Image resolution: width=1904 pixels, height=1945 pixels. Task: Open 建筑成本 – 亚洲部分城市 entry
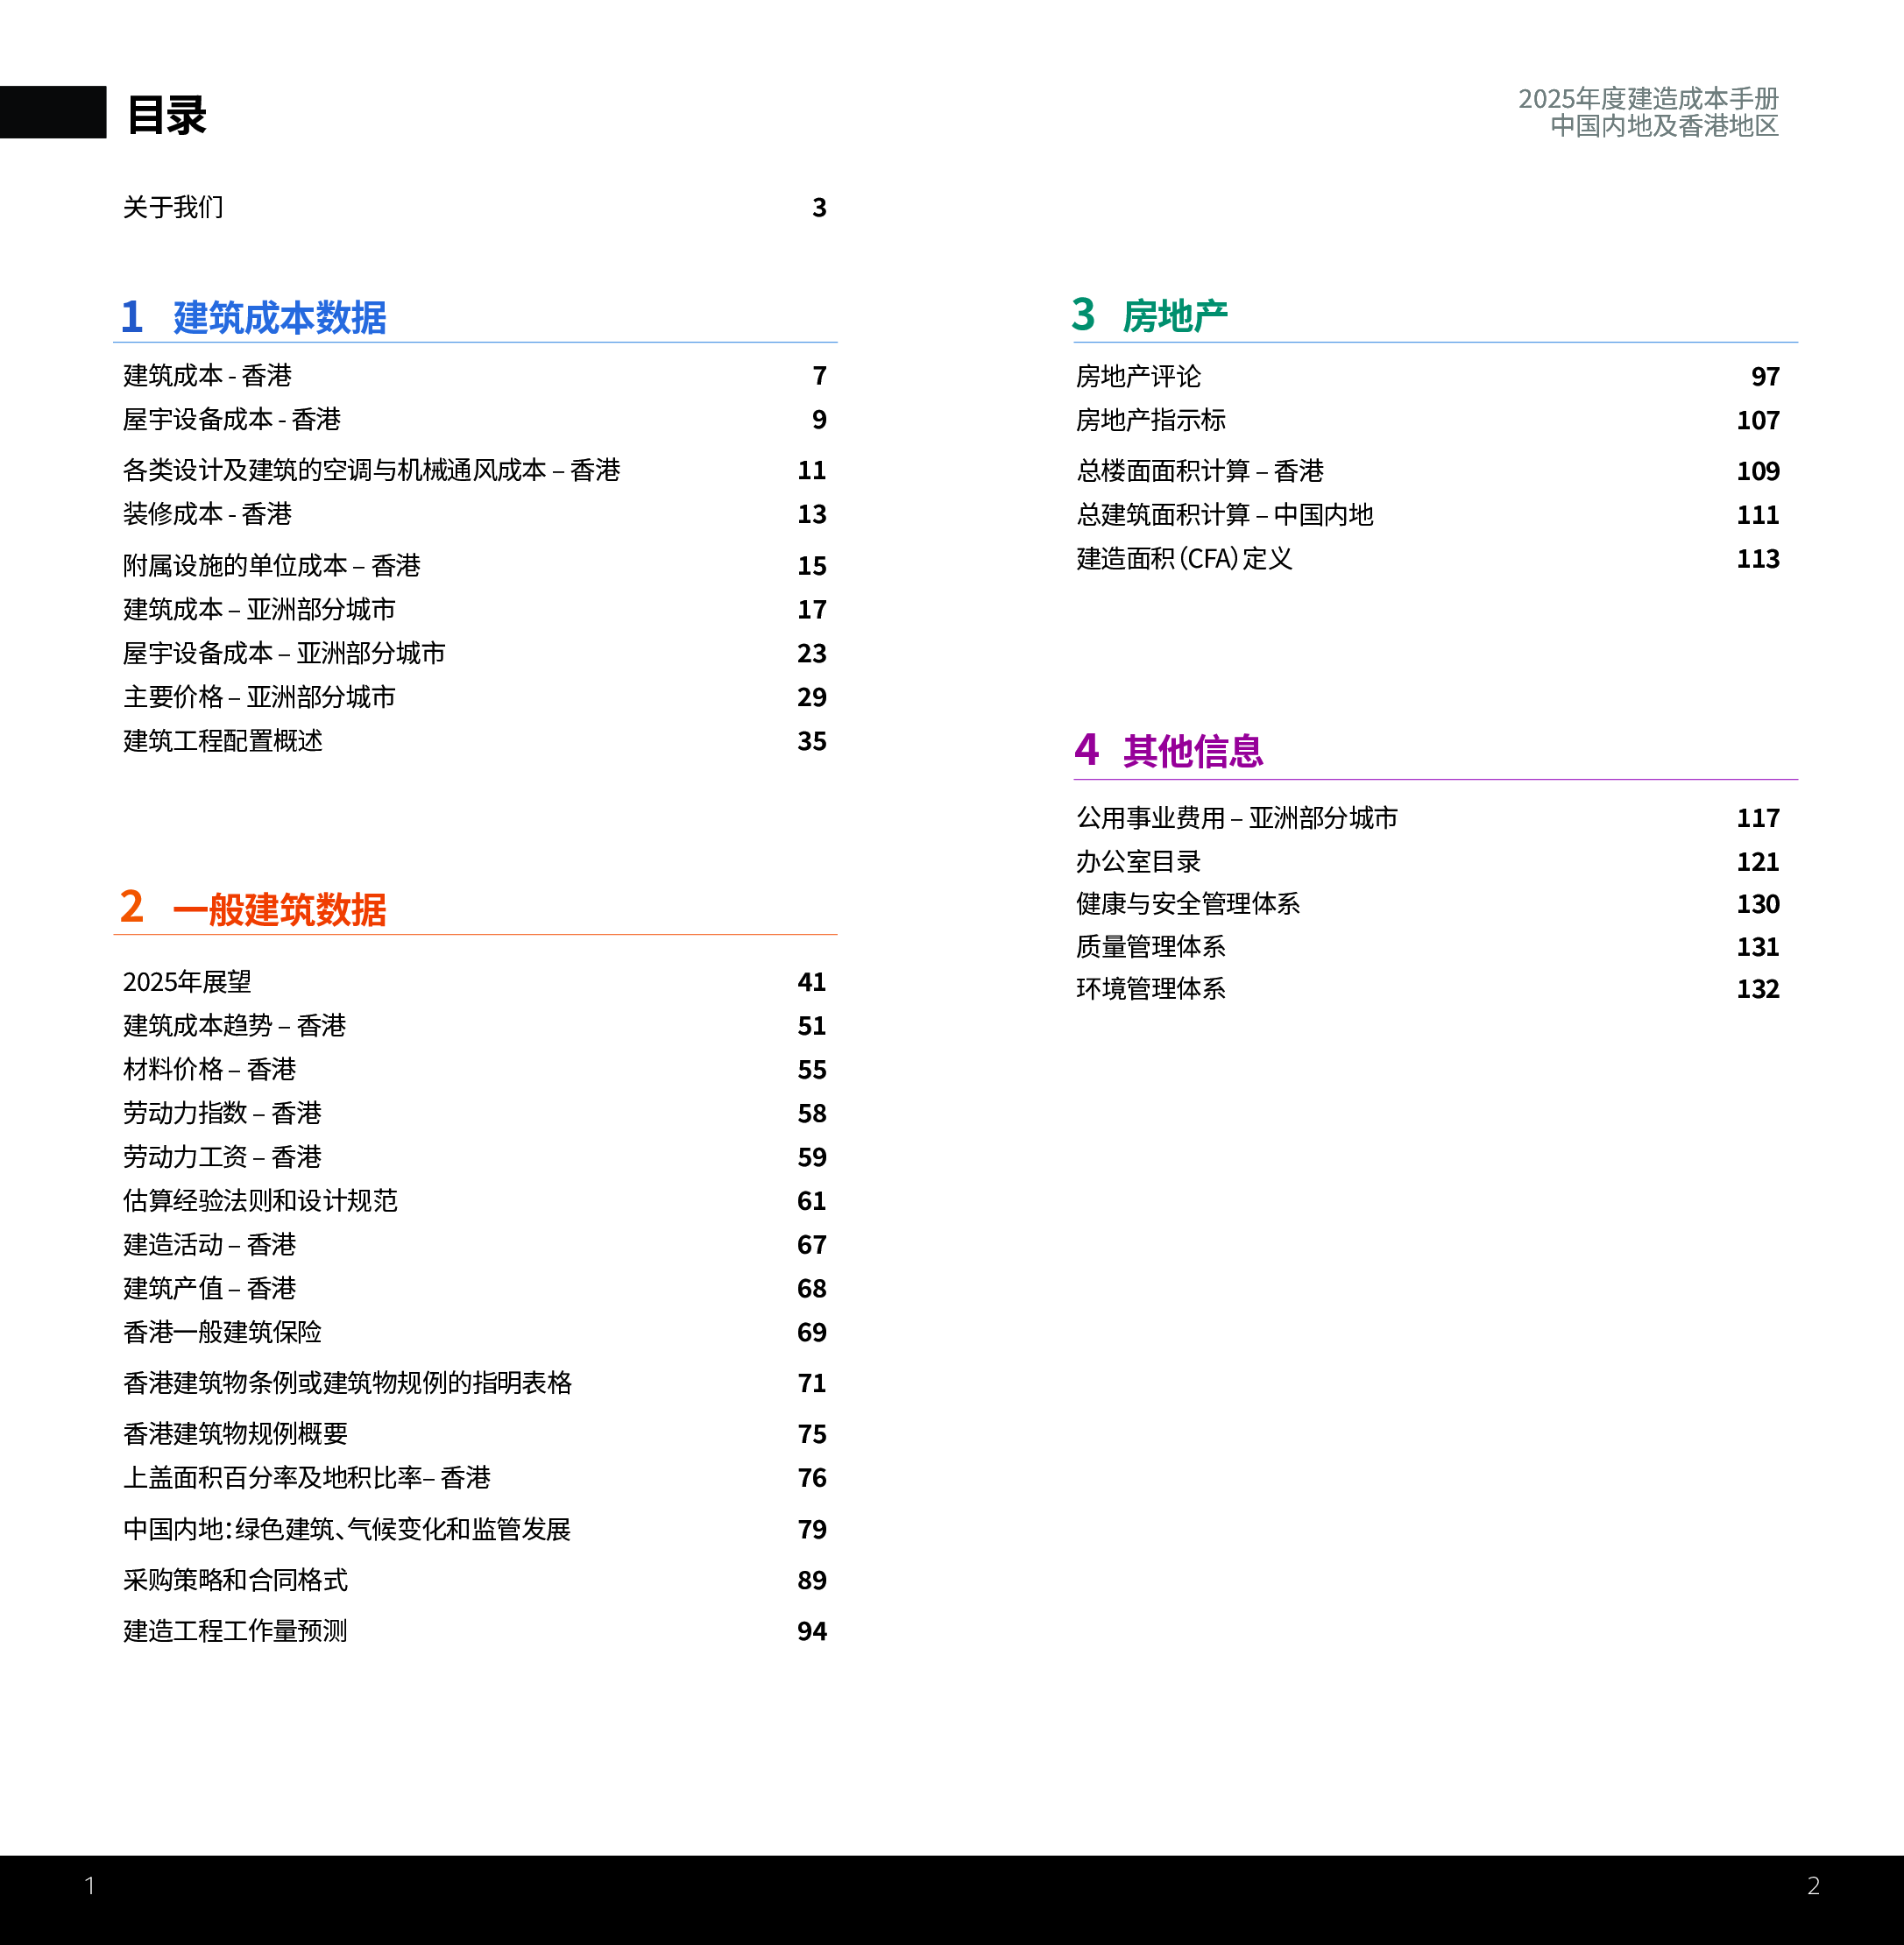coord(259,609)
